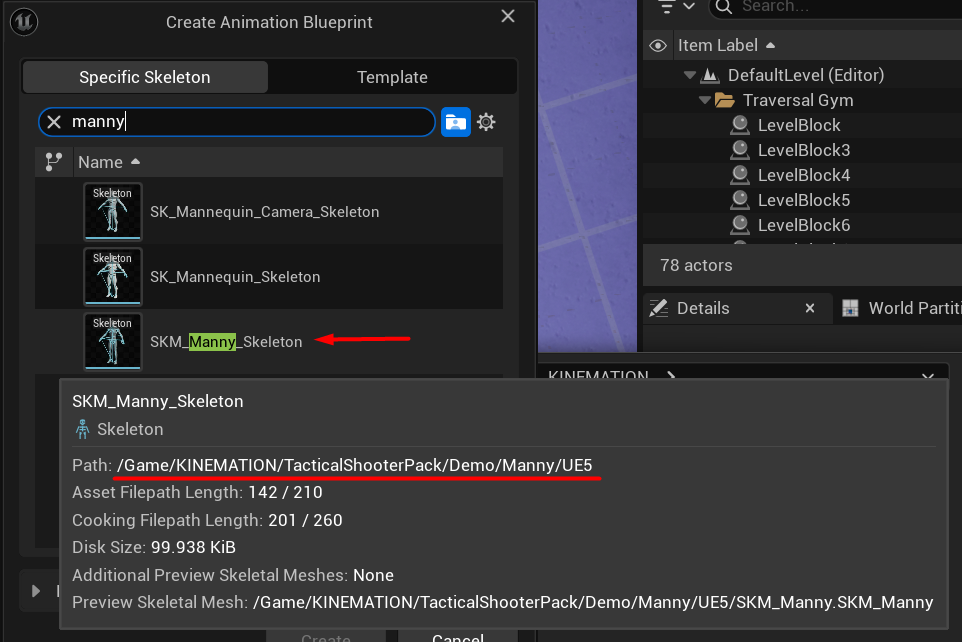Click the LevelBlock3 actor icon
Image resolution: width=962 pixels, height=642 pixels.
(x=740, y=150)
